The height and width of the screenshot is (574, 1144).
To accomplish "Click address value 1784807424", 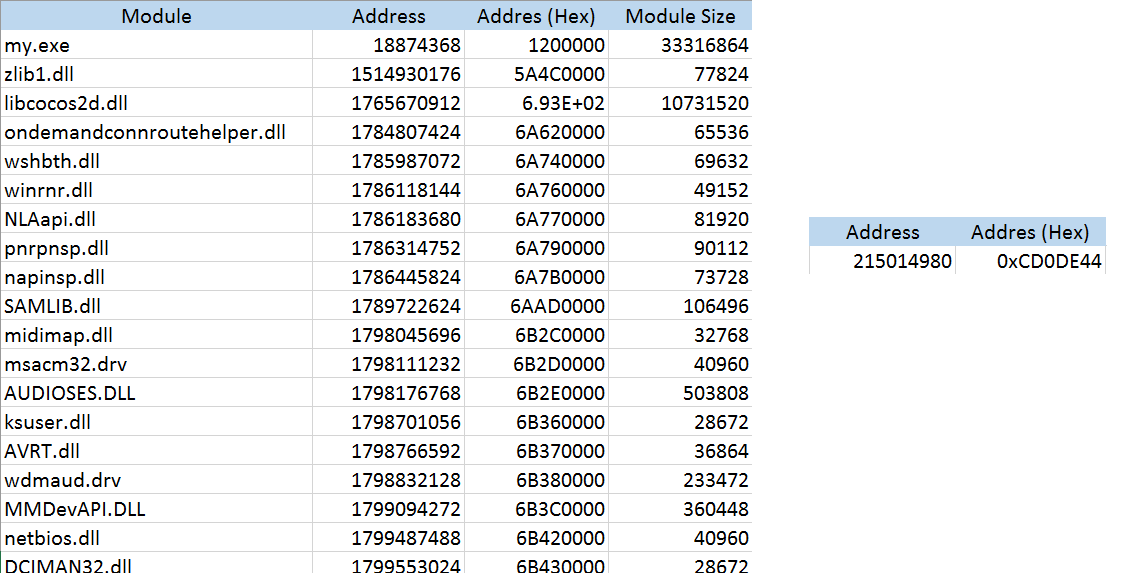I will pyautogui.click(x=388, y=132).
